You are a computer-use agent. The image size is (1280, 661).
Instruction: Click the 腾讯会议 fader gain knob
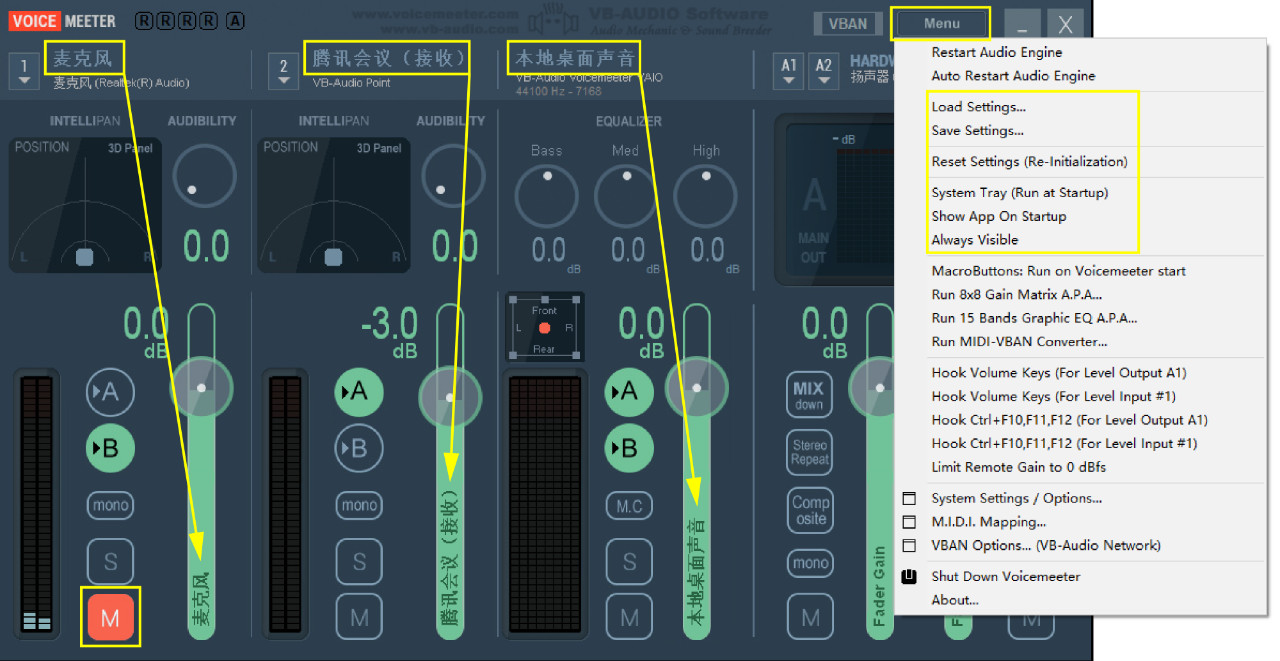pyautogui.click(x=450, y=397)
